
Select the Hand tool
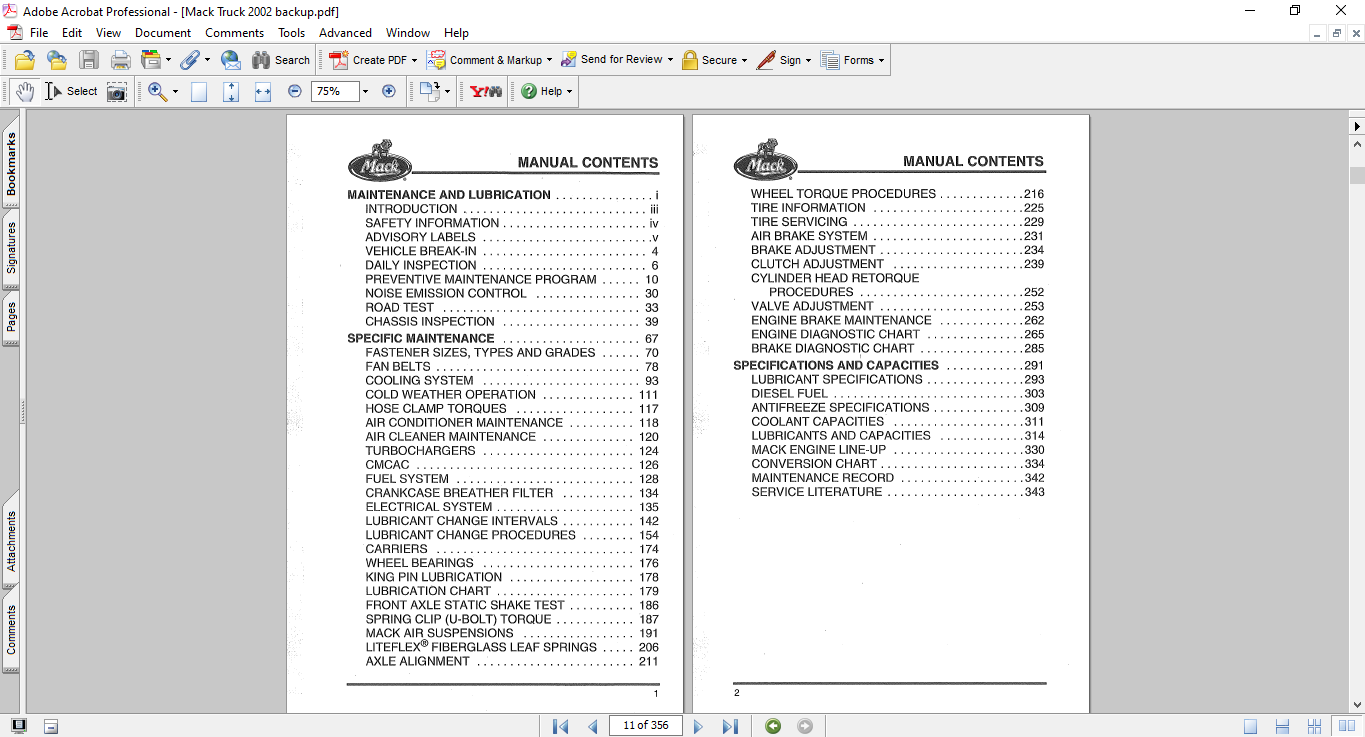coord(24,91)
